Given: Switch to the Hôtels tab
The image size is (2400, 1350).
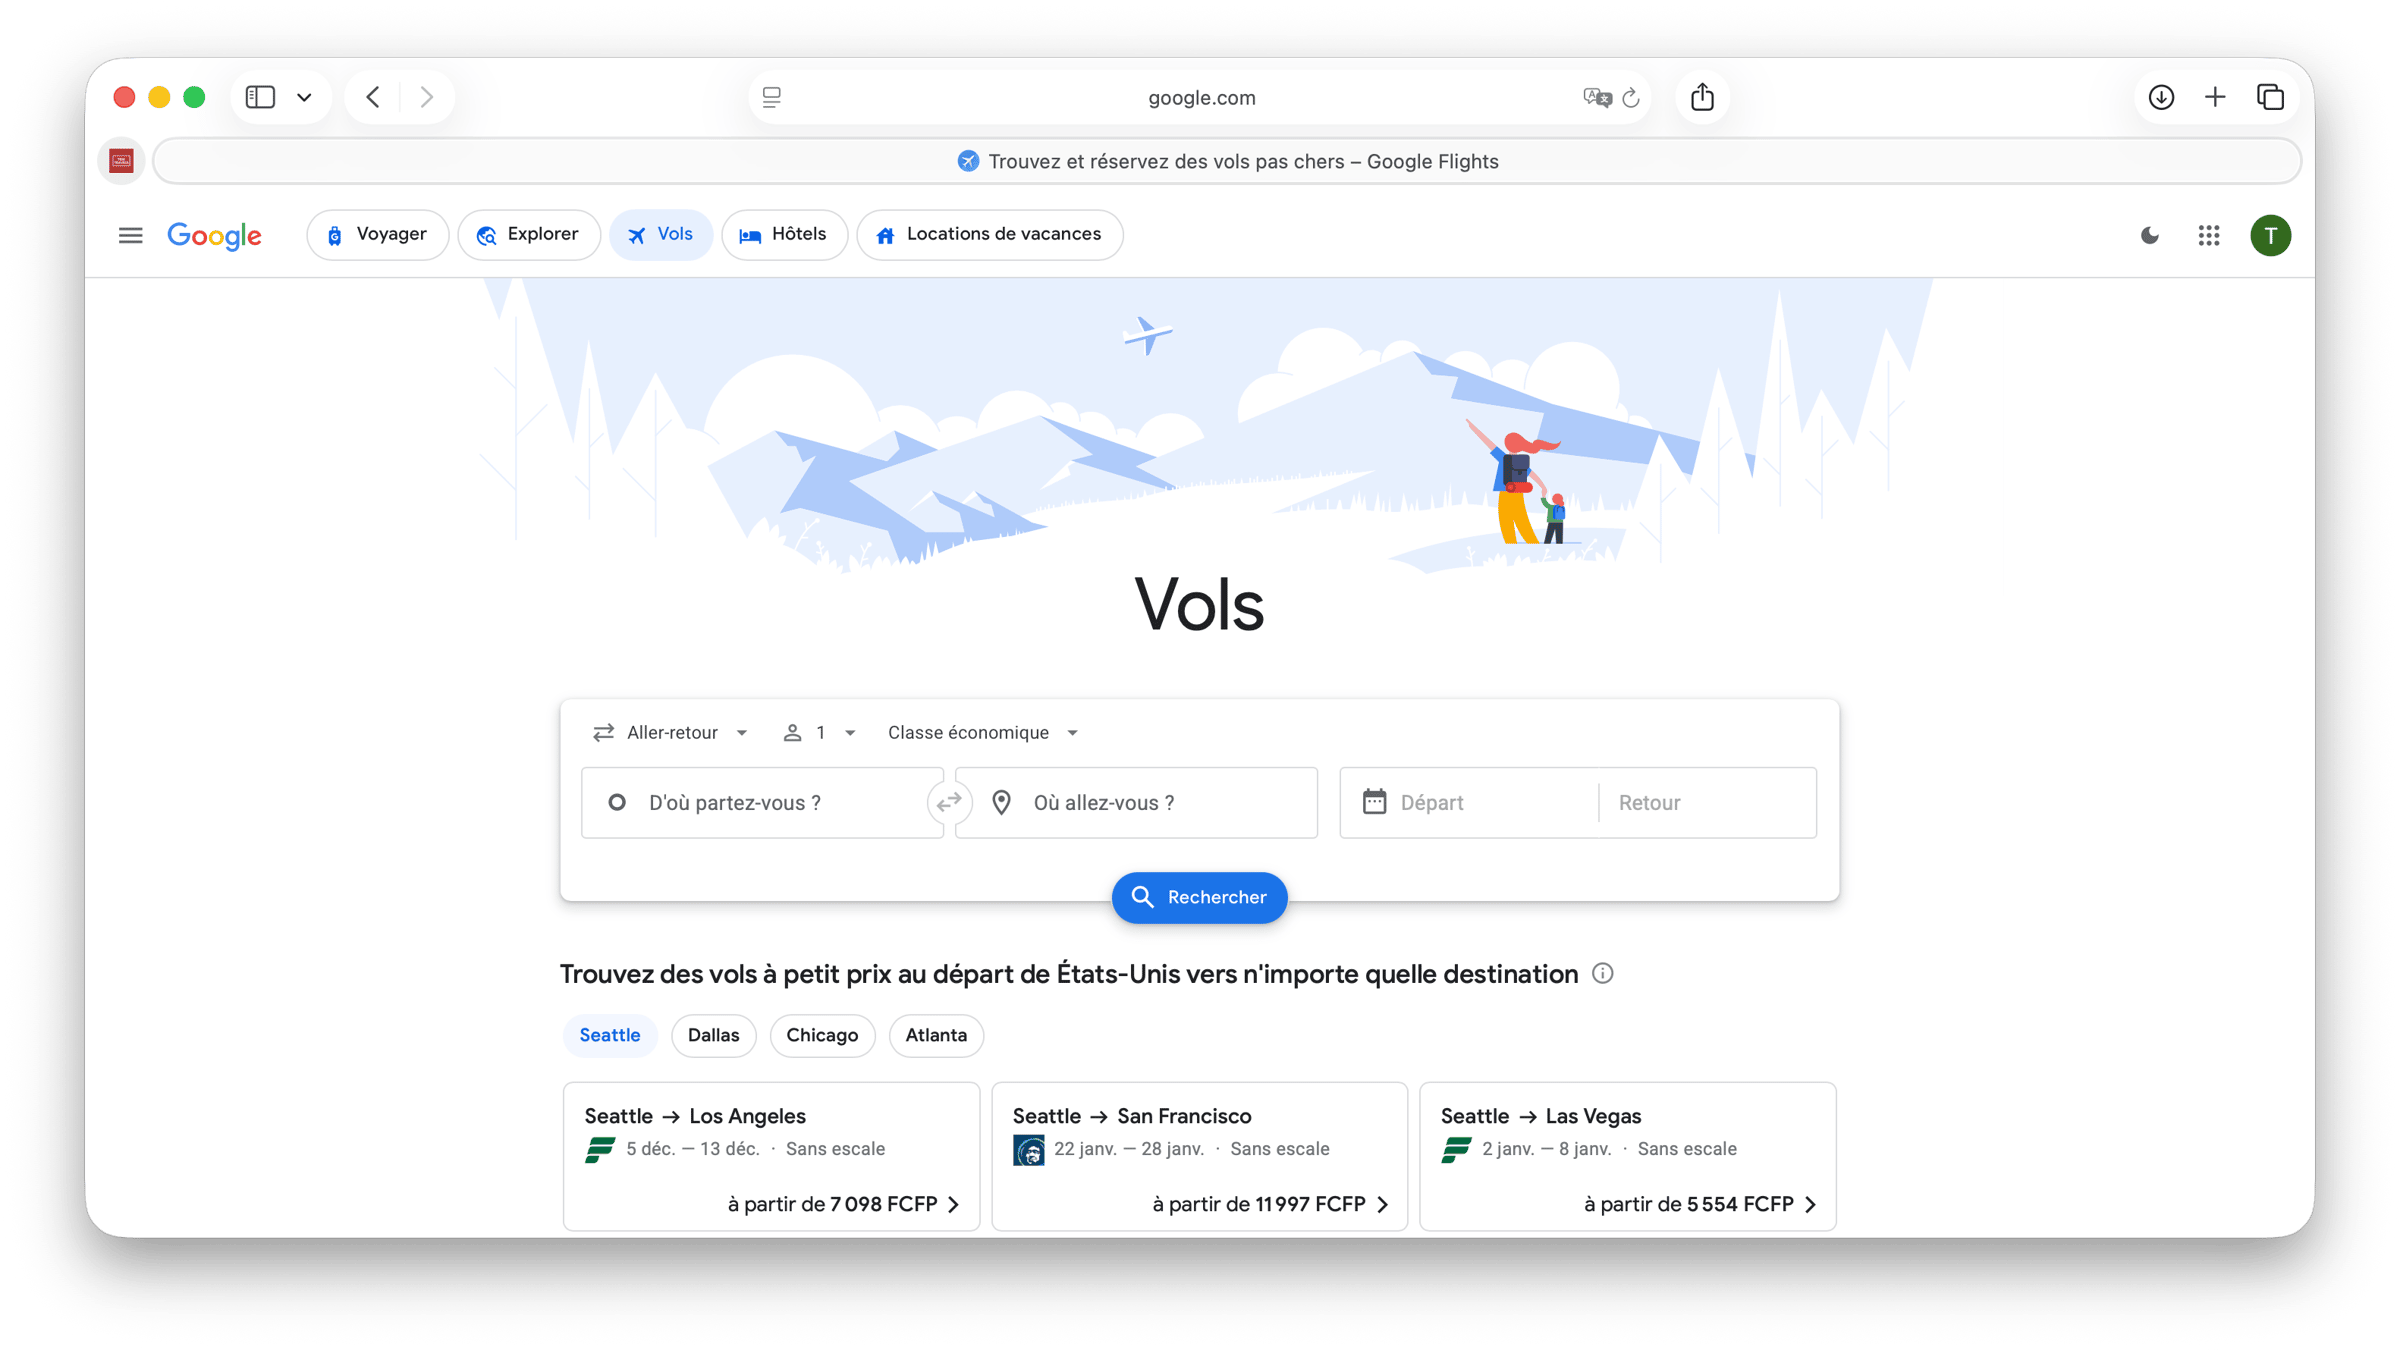Looking at the screenshot, I should point(784,234).
